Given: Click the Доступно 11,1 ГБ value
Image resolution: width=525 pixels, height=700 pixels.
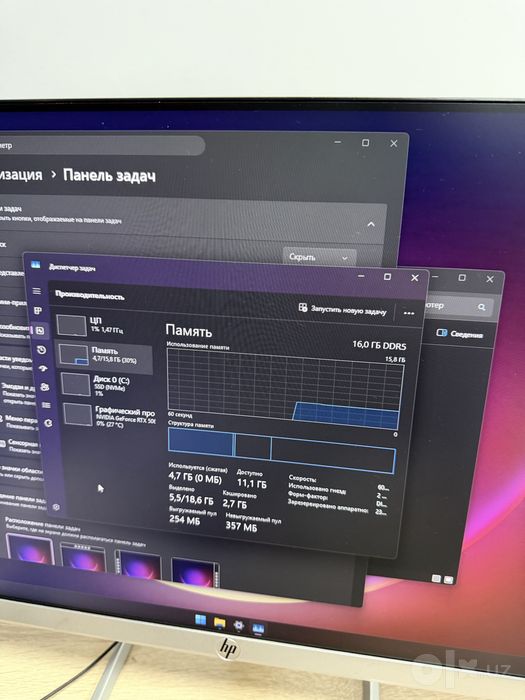Looking at the screenshot, I should click(252, 483).
